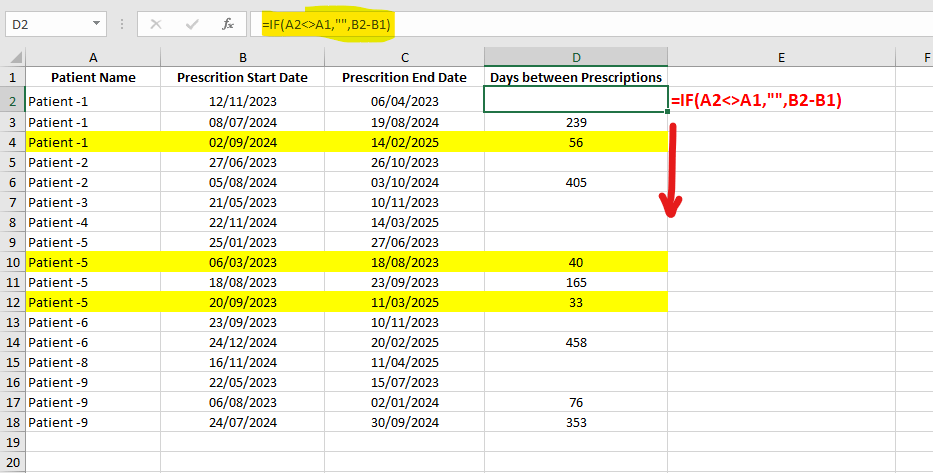Click cell with date 20/09/2023
The height and width of the screenshot is (473, 933).
[243, 302]
